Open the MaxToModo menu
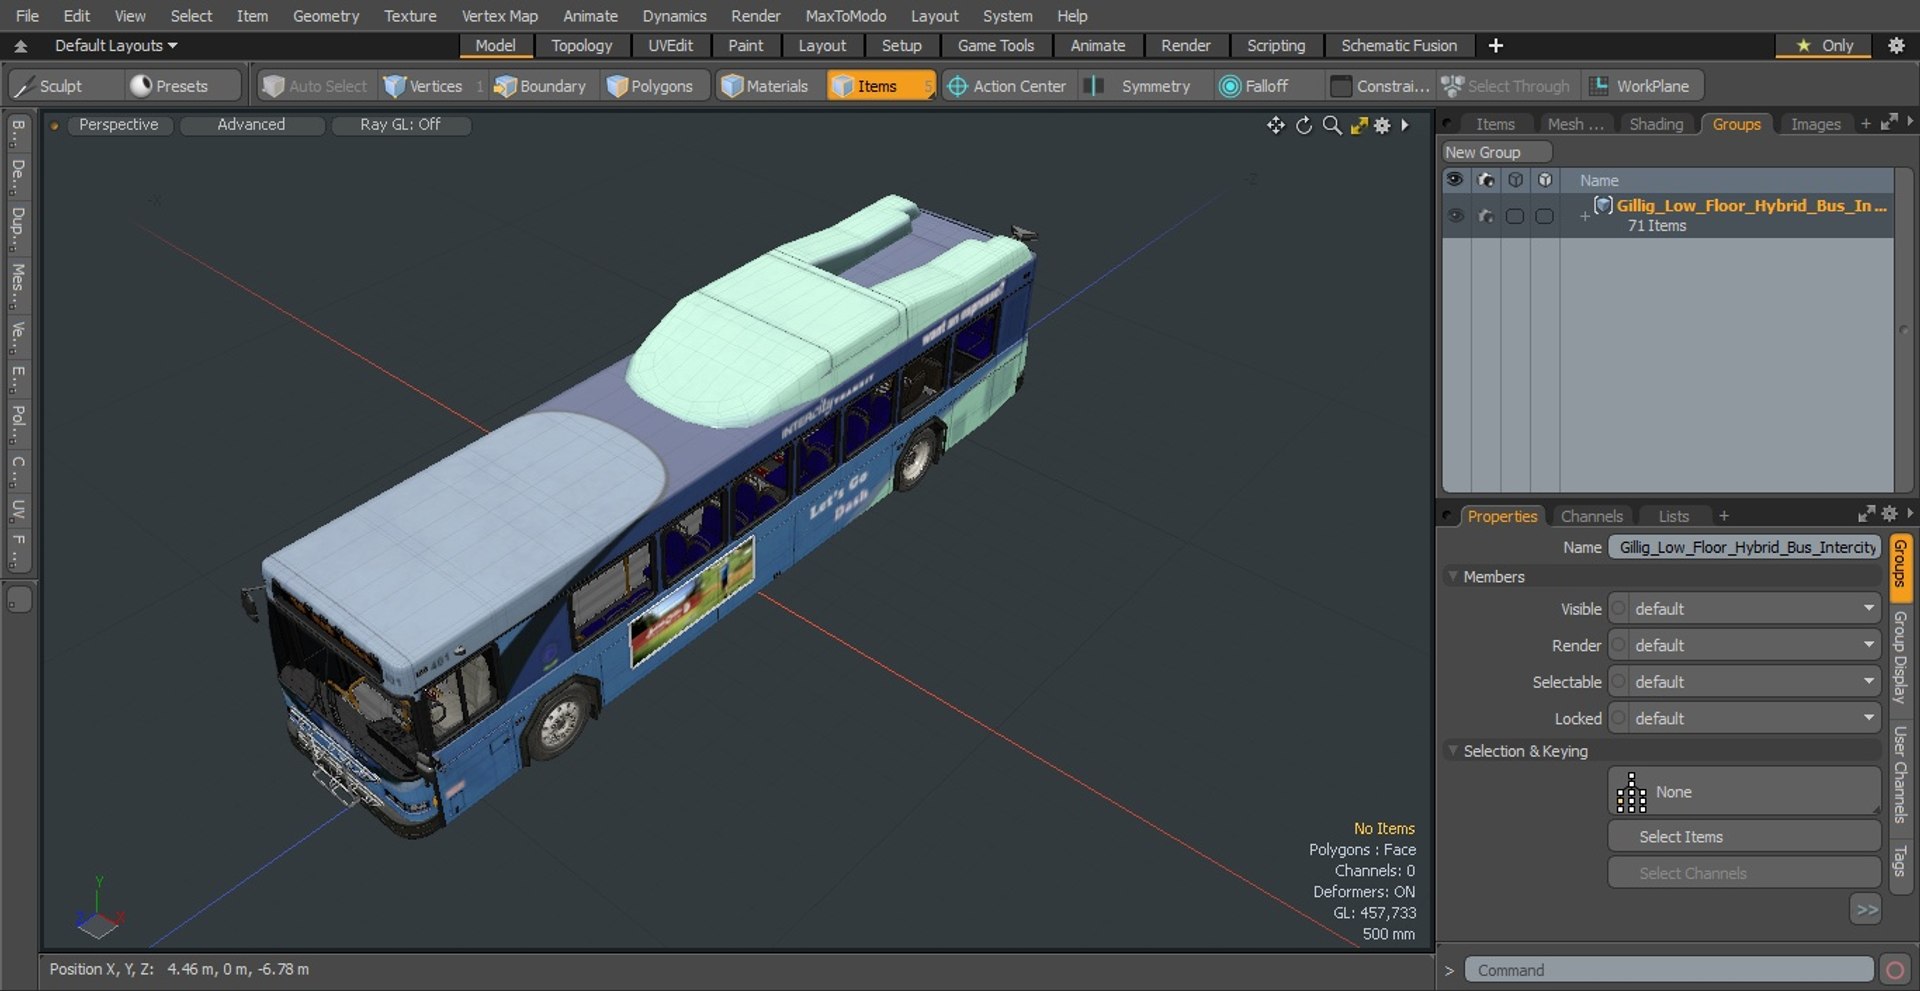The image size is (1920, 991). coord(846,16)
